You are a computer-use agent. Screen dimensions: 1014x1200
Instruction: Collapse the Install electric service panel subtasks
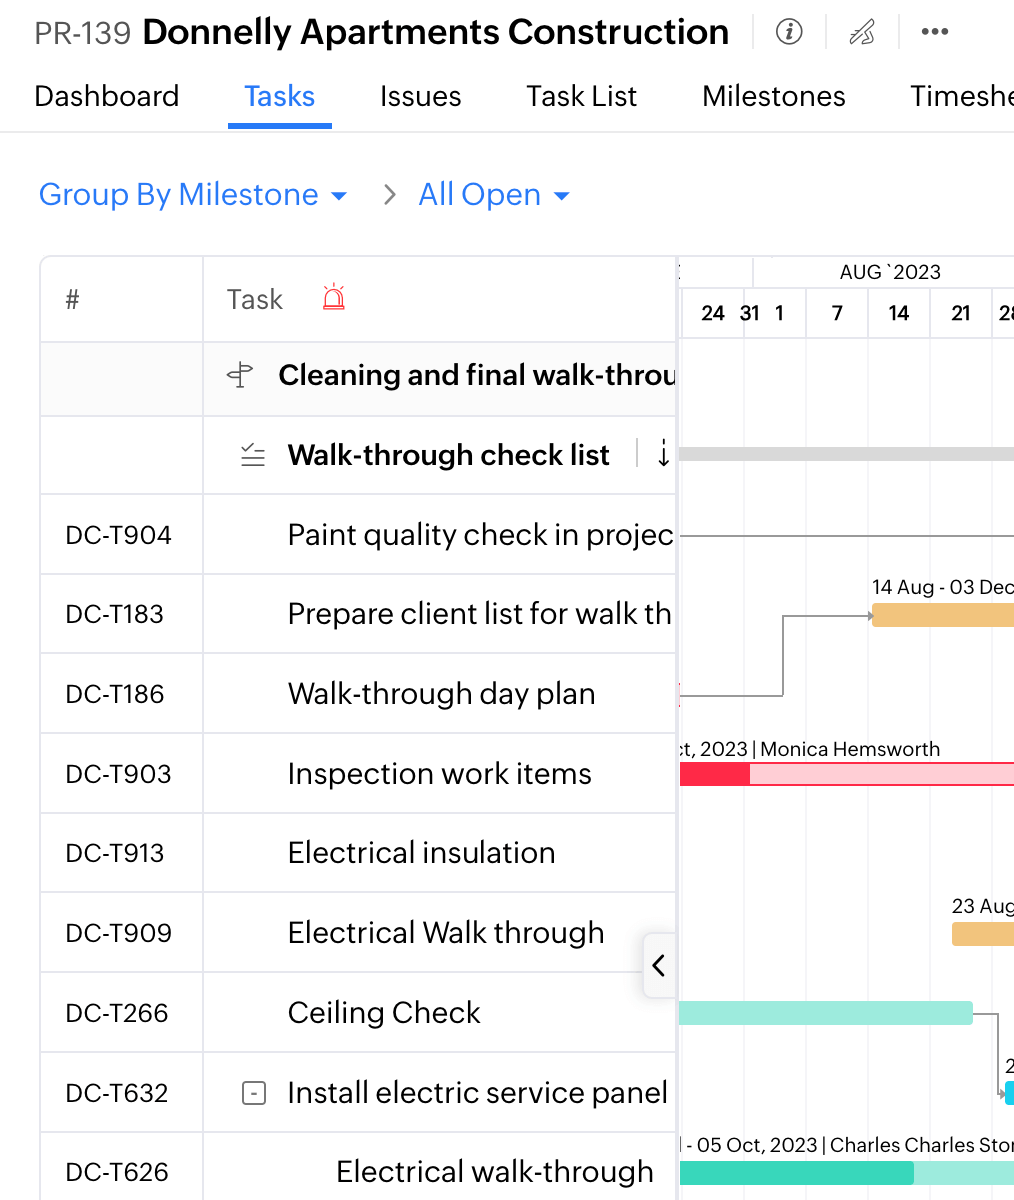click(x=254, y=1093)
